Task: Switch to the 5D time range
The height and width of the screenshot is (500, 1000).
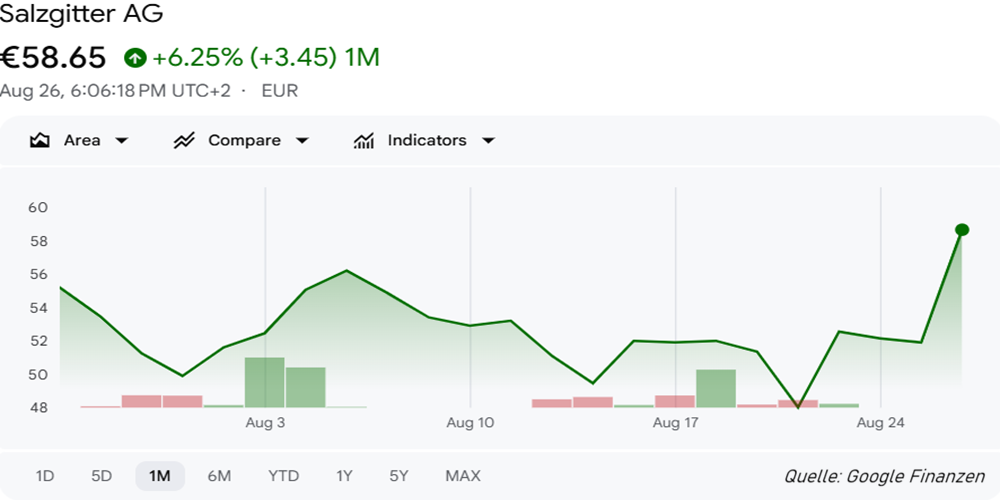Action: pos(101,476)
